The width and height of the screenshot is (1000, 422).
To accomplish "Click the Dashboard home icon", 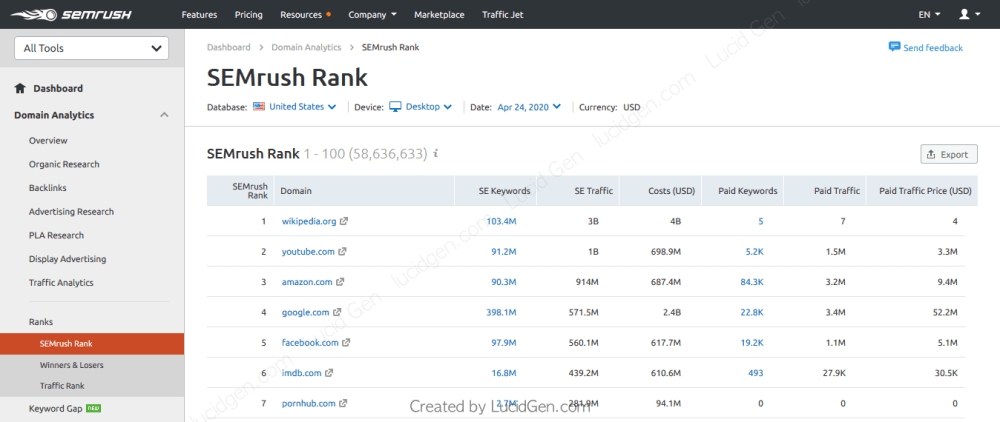I will pos(20,89).
